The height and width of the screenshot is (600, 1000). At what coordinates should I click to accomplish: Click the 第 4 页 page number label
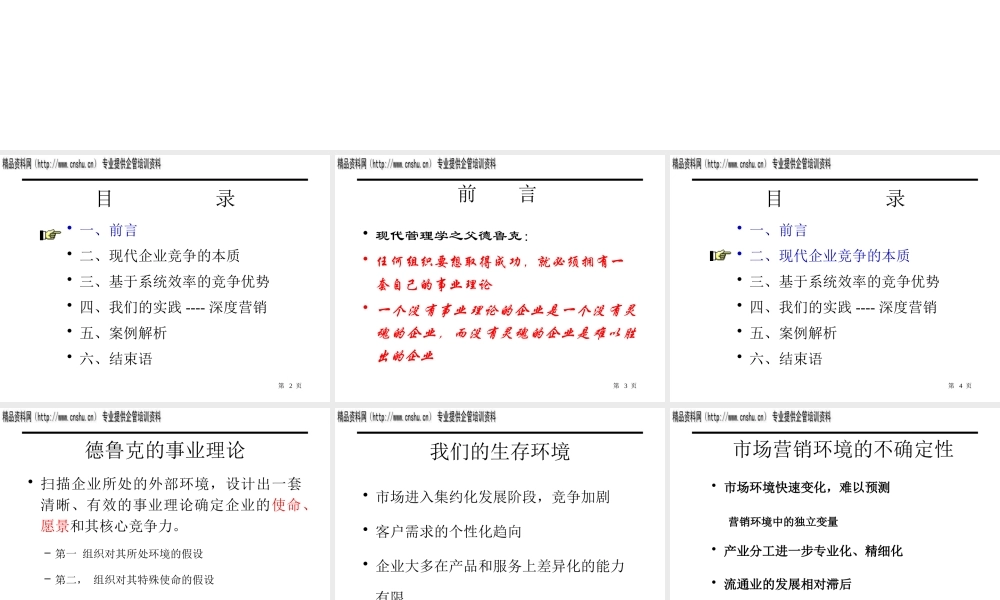pyautogui.click(x=960, y=387)
